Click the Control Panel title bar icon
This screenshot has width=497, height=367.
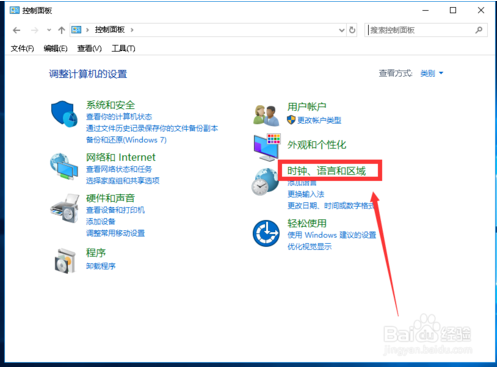14,10
